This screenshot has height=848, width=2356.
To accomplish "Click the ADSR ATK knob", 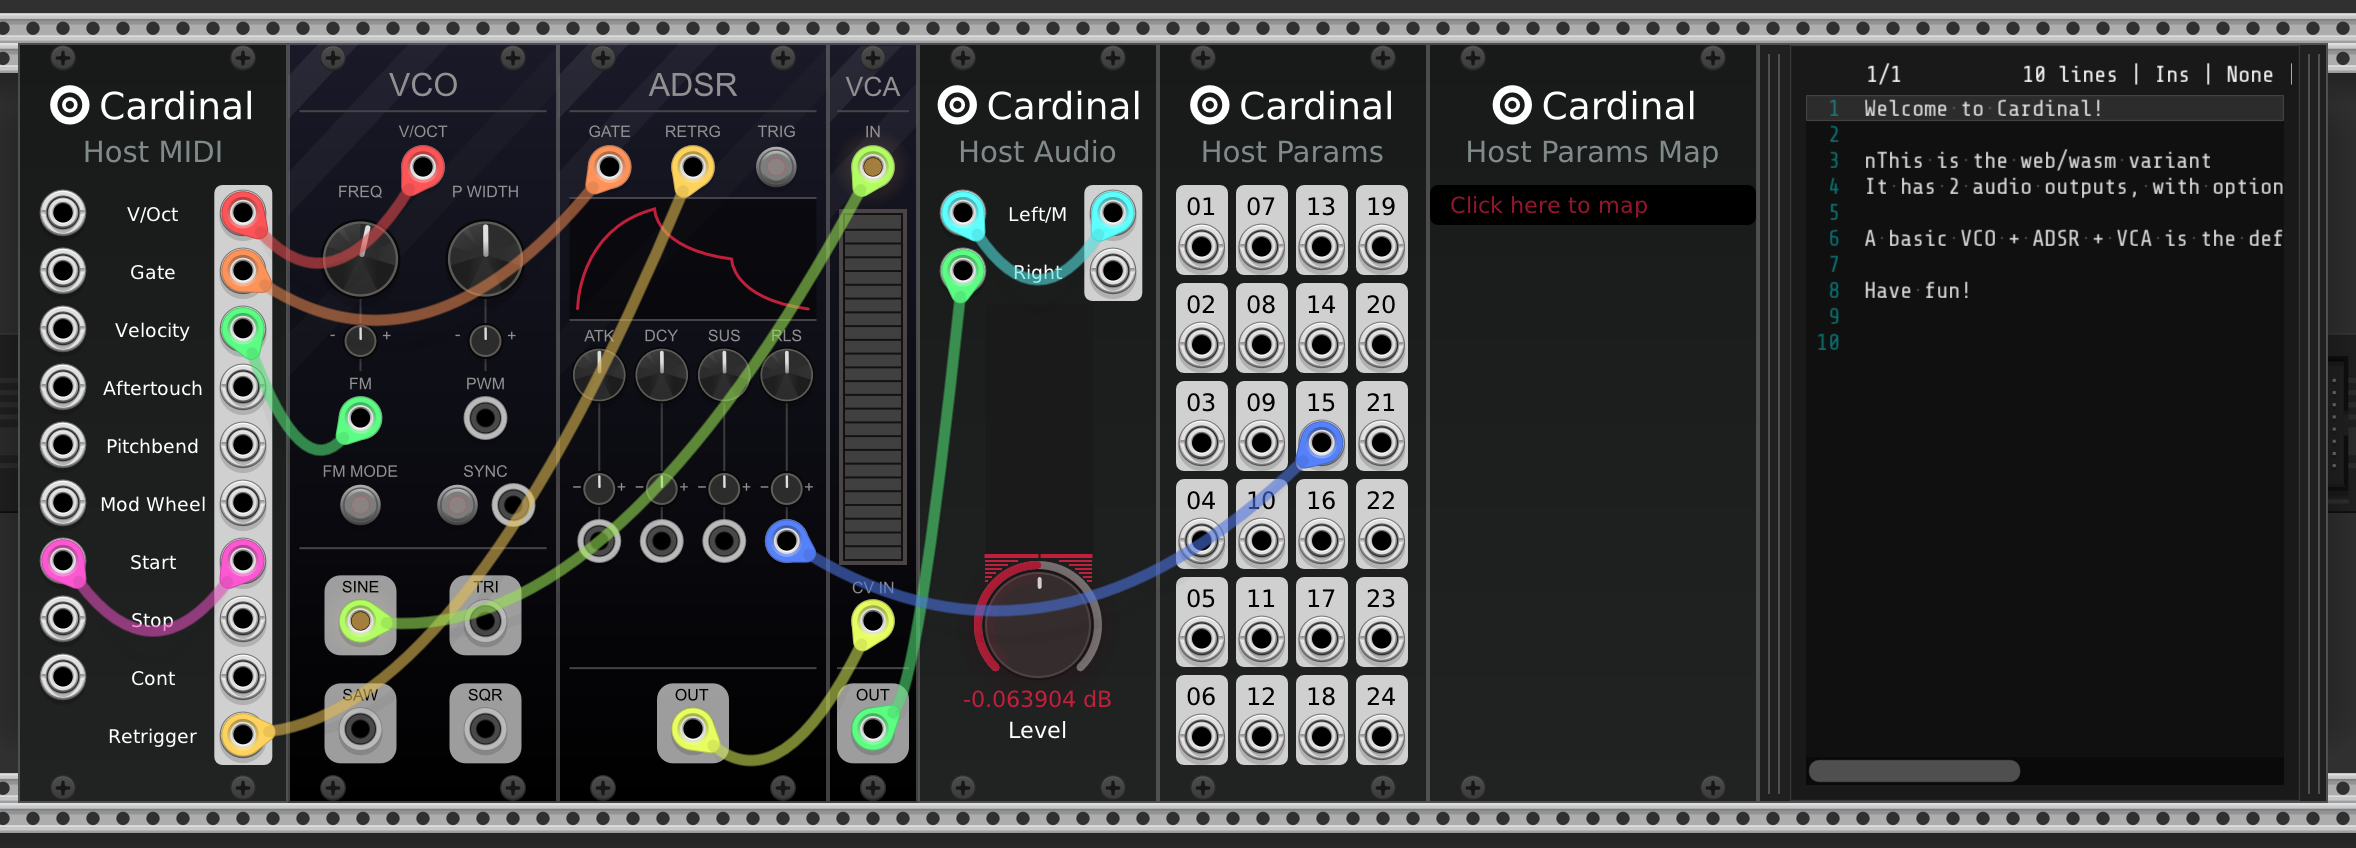I will pos(599,375).
